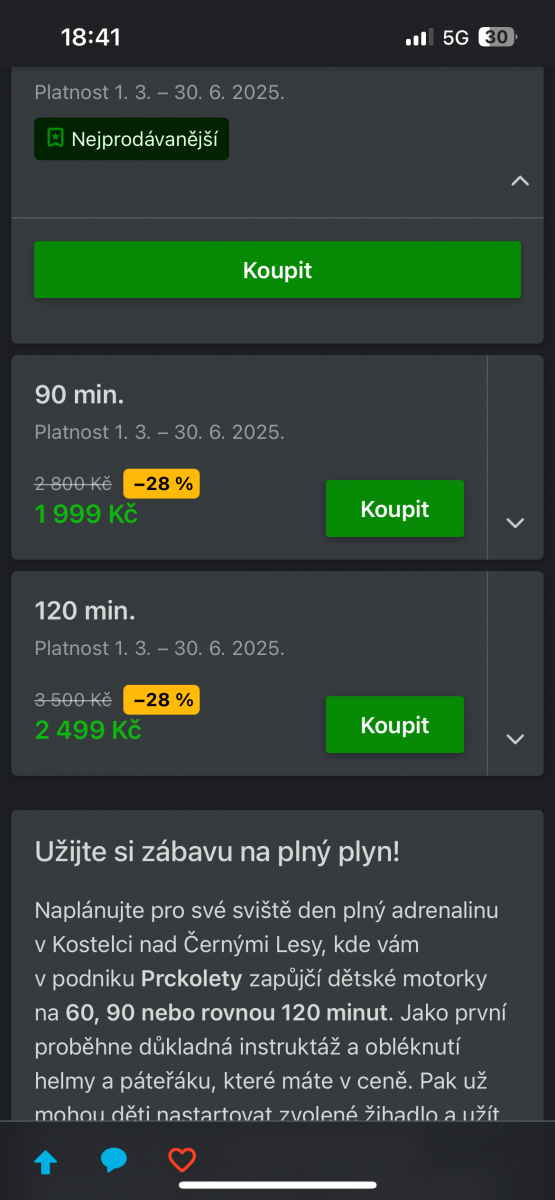This screenshot has height=1200, width=555.
Task: Expand the 120 min. offer details chevron
Action: point(515,739)
